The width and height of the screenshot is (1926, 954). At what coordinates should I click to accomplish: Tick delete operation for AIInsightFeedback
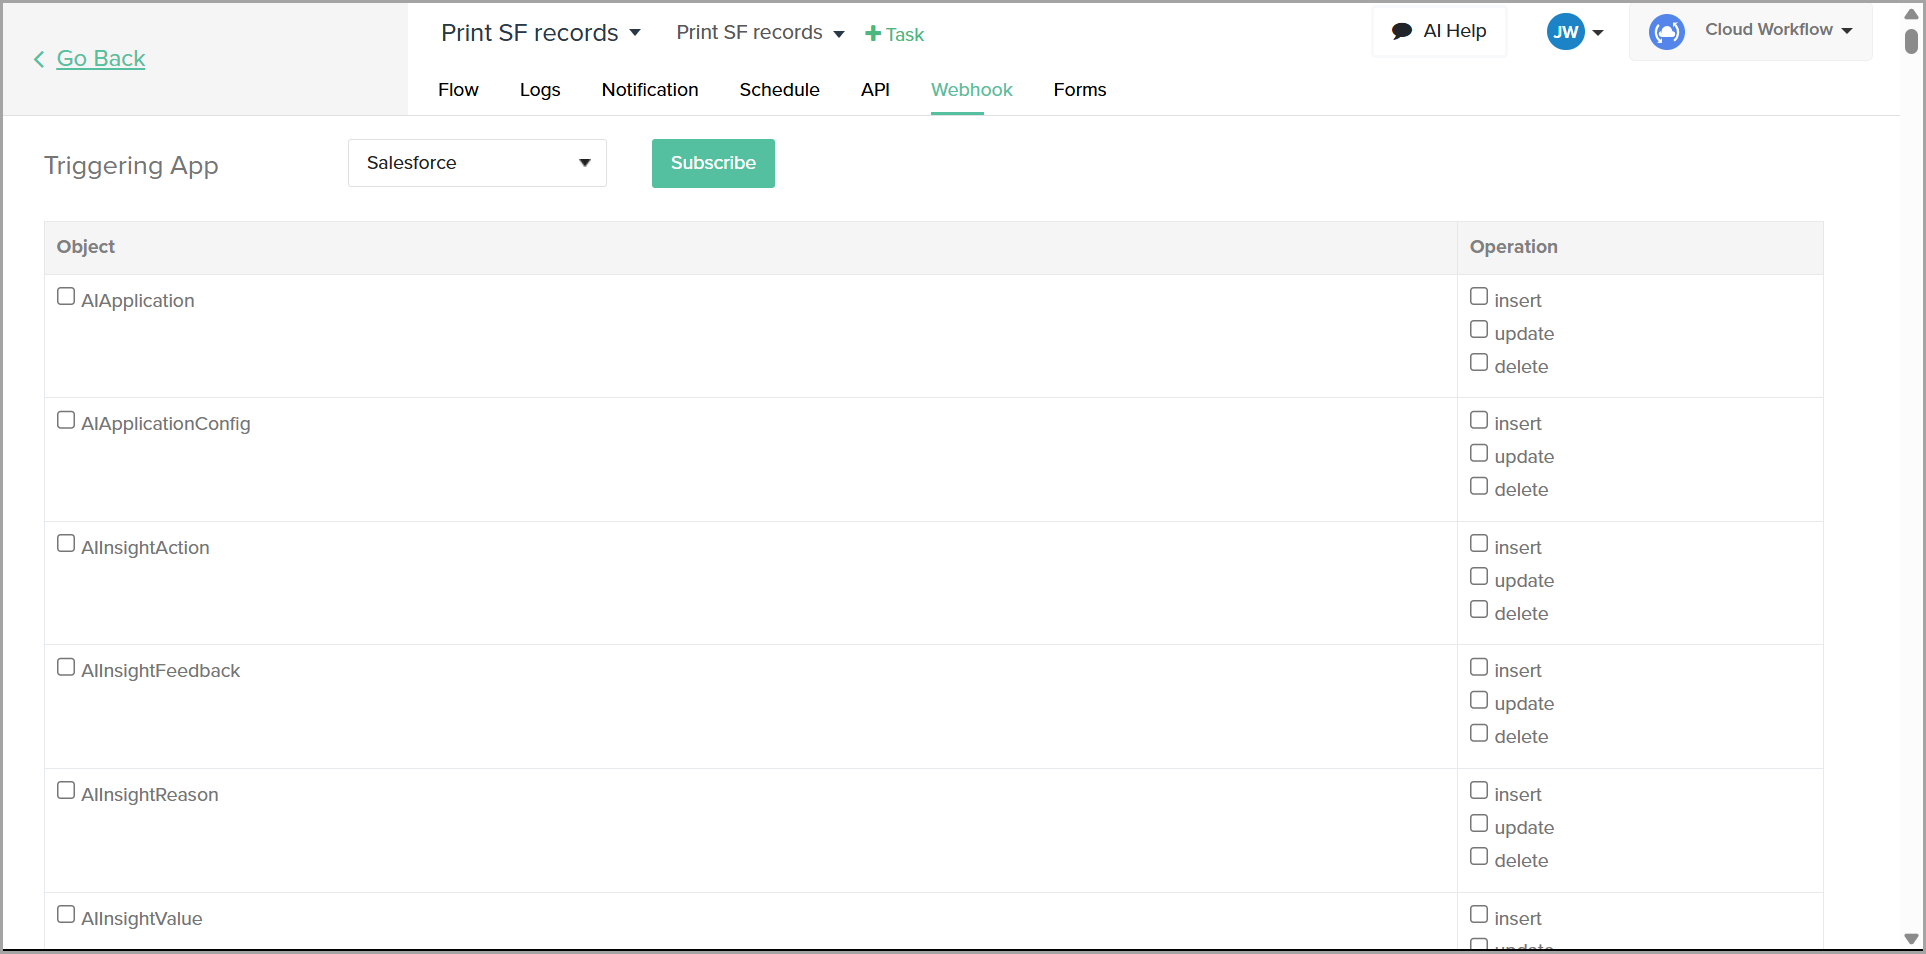tap(1479, 734)
